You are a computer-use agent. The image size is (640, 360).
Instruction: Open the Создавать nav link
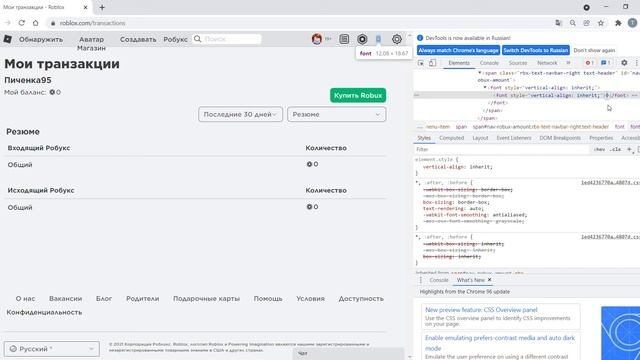click(x=138, y=39)
